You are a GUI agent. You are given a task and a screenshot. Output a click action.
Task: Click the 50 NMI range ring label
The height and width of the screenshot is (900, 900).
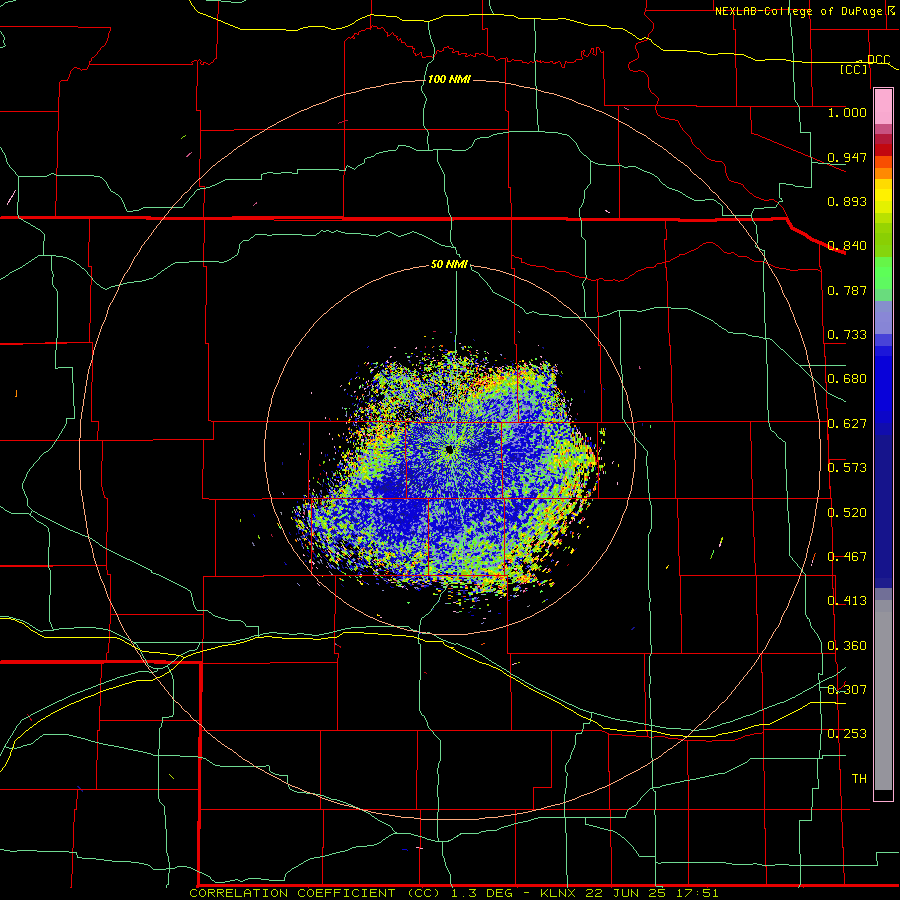(449, 264)
